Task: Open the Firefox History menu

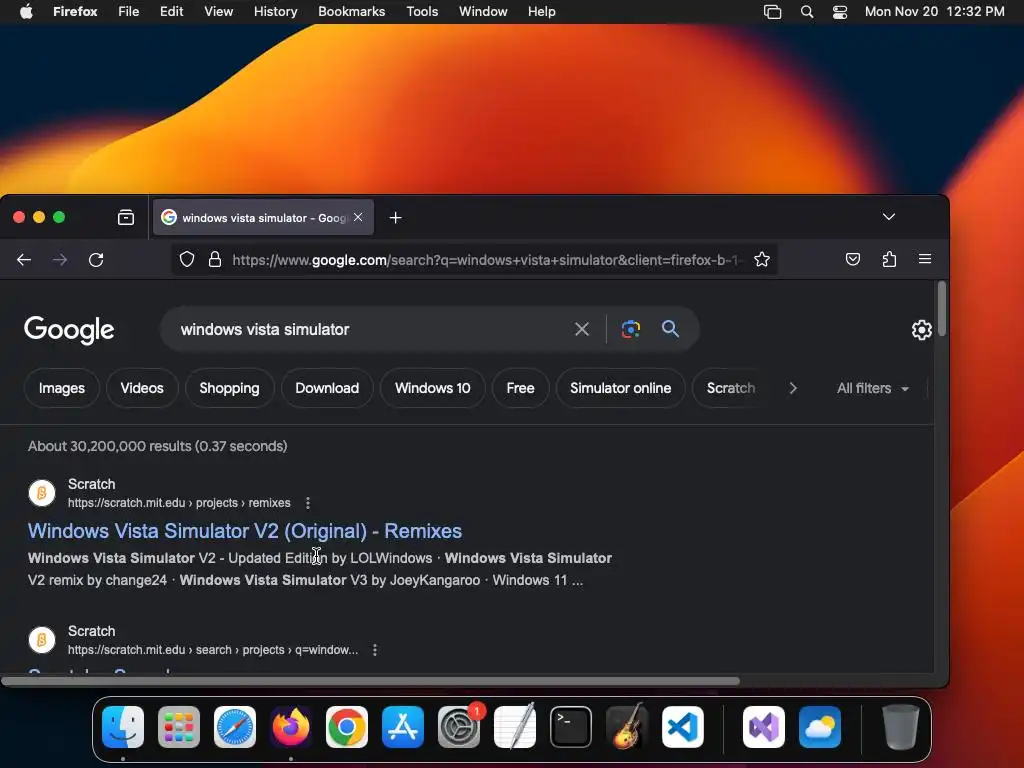Action: (x=275, y=11)
